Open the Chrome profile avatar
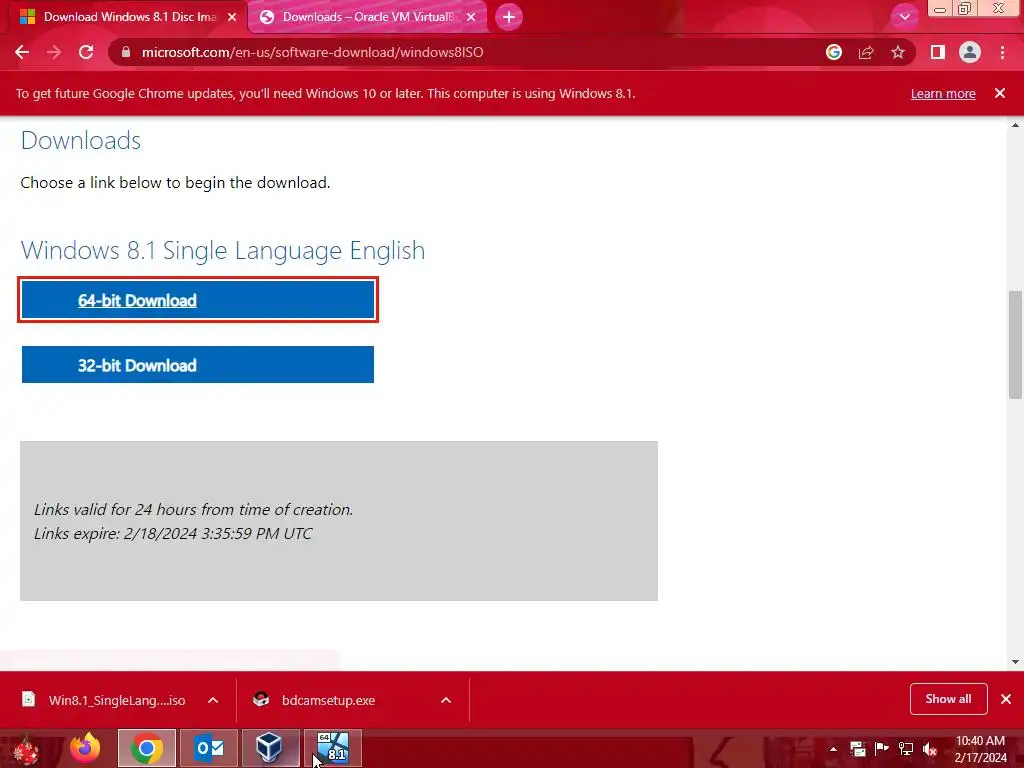 [x=970, y=52]
